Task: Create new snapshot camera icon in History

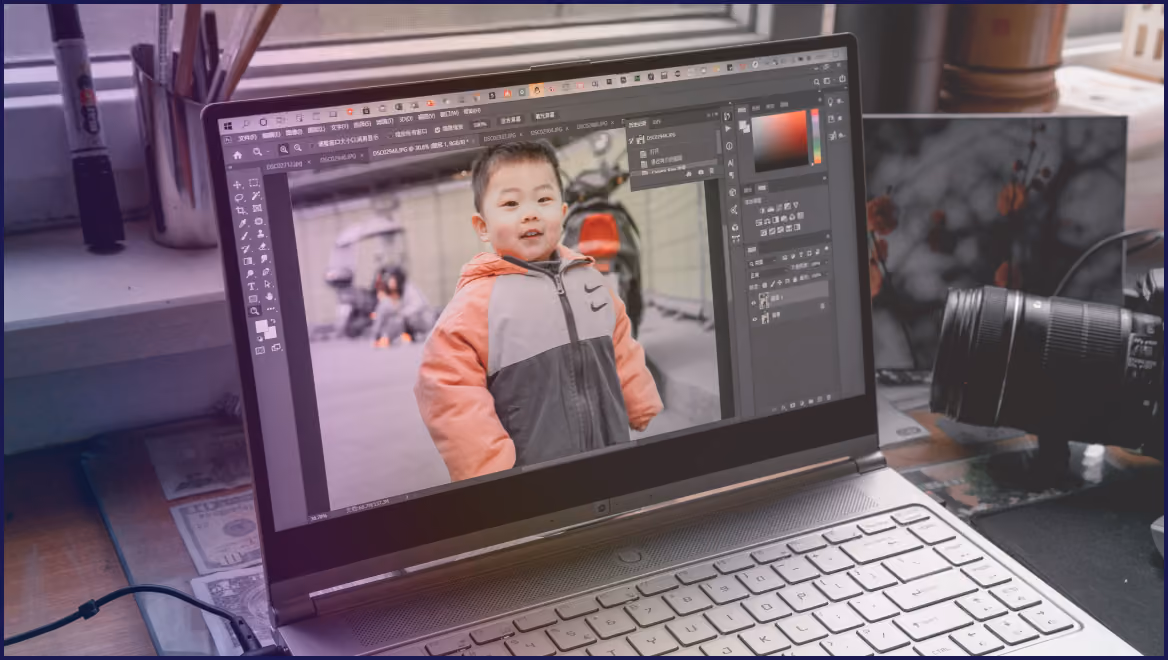Action: click(701, 172)
